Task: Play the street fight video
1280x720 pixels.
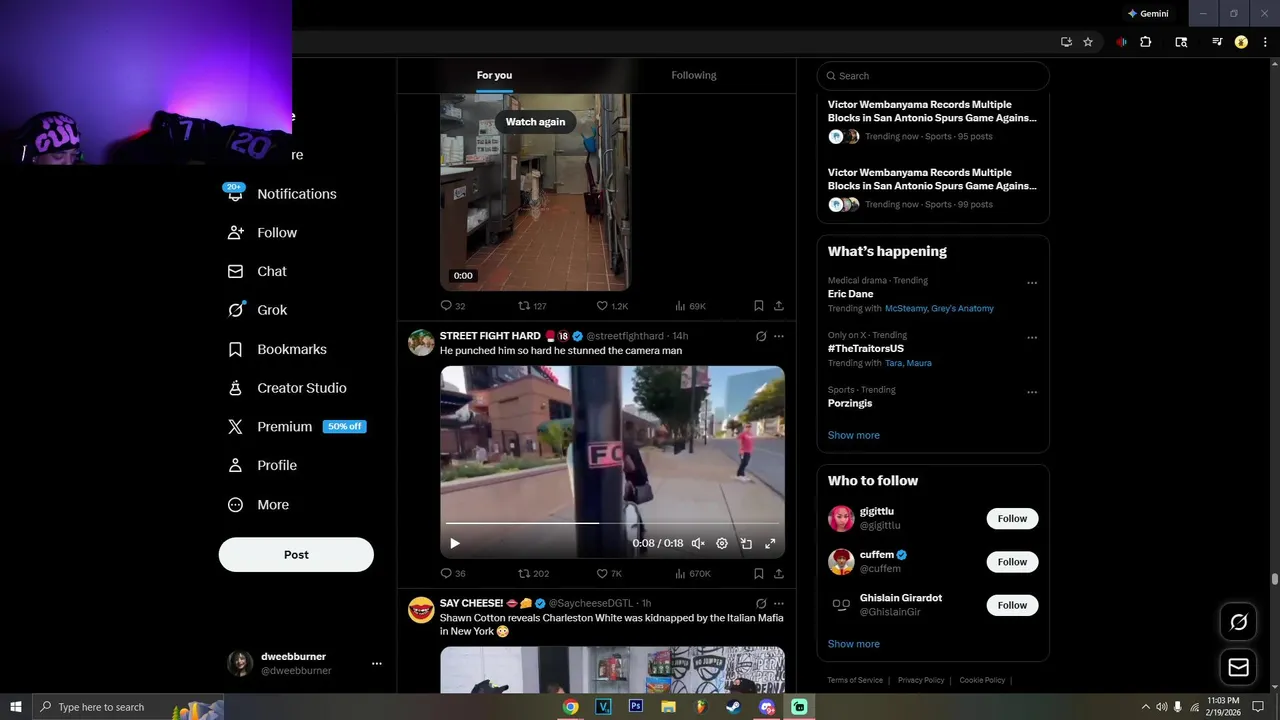Action: 454,543
